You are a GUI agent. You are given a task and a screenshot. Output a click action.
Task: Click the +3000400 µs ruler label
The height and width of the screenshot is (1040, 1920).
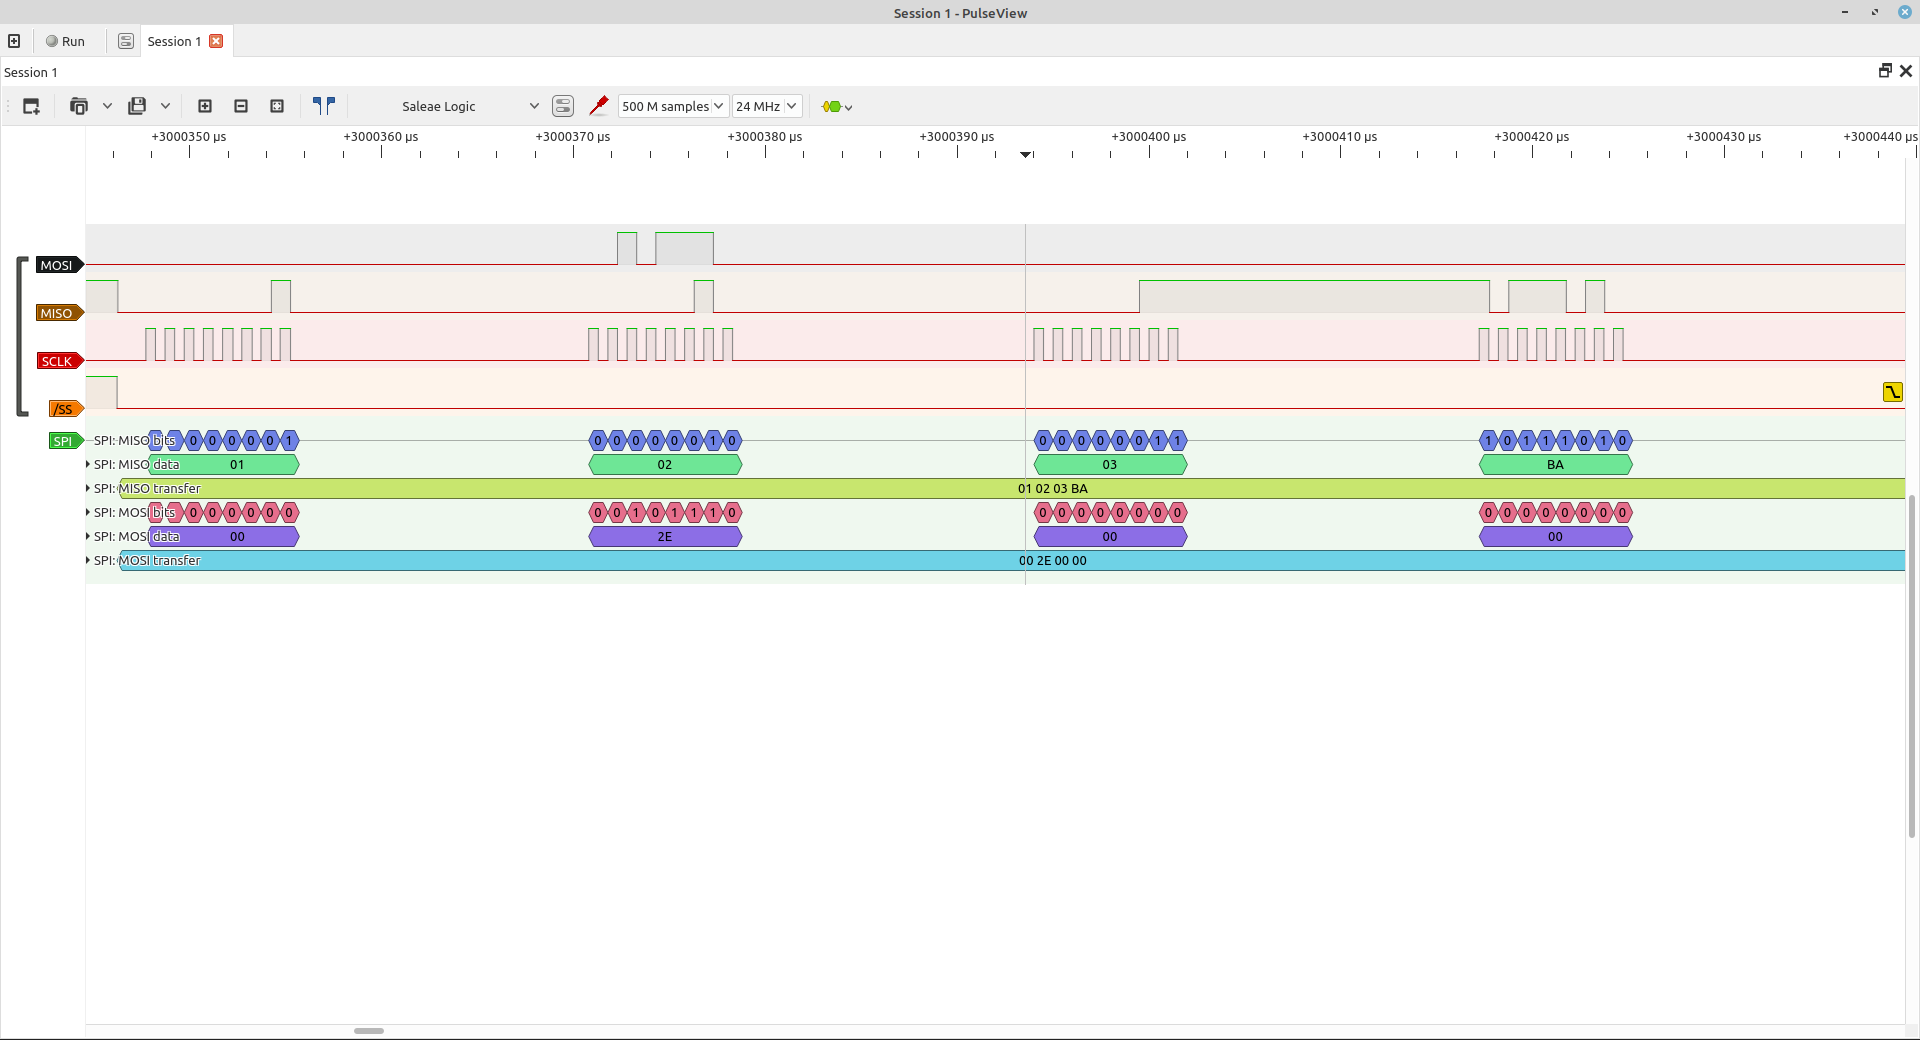click(x=1149, y=137)
